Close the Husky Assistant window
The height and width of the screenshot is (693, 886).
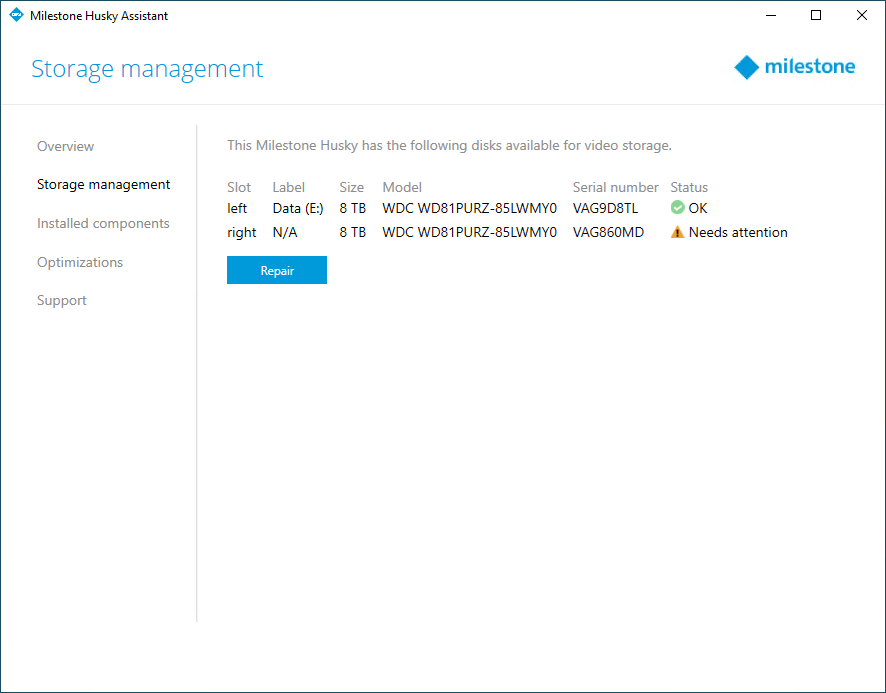(862, 15)
